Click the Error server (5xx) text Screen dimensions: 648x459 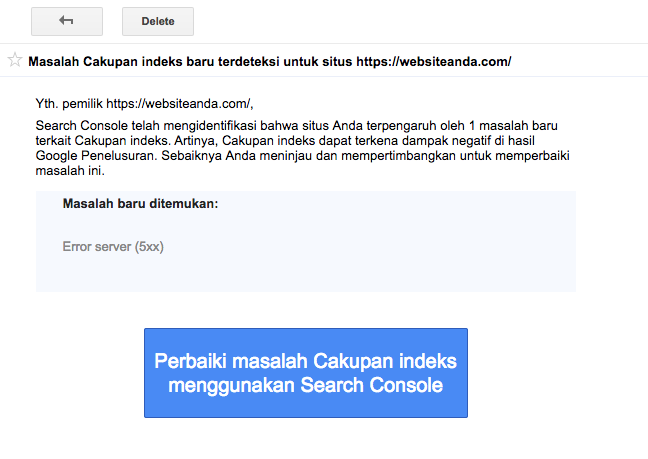[x=113, y=247]
